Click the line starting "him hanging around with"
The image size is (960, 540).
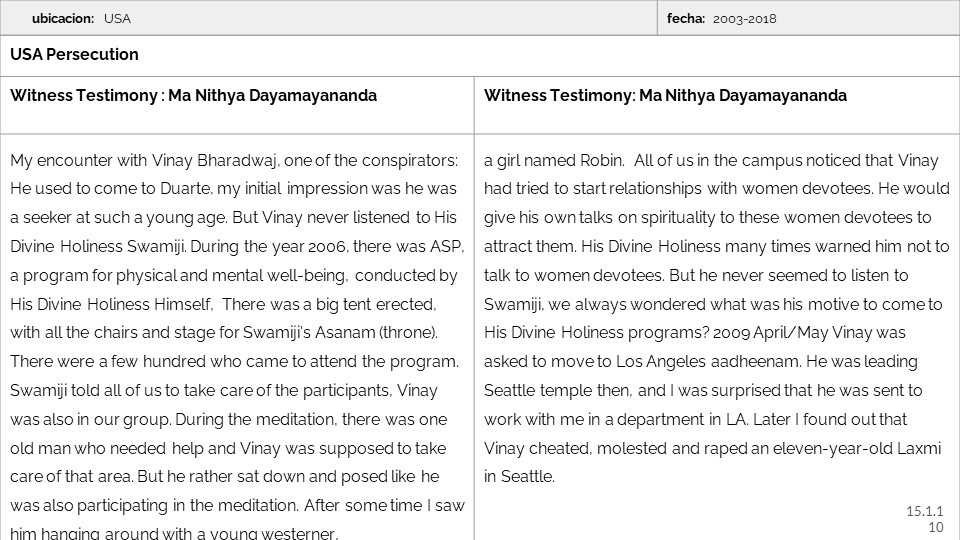174,533
